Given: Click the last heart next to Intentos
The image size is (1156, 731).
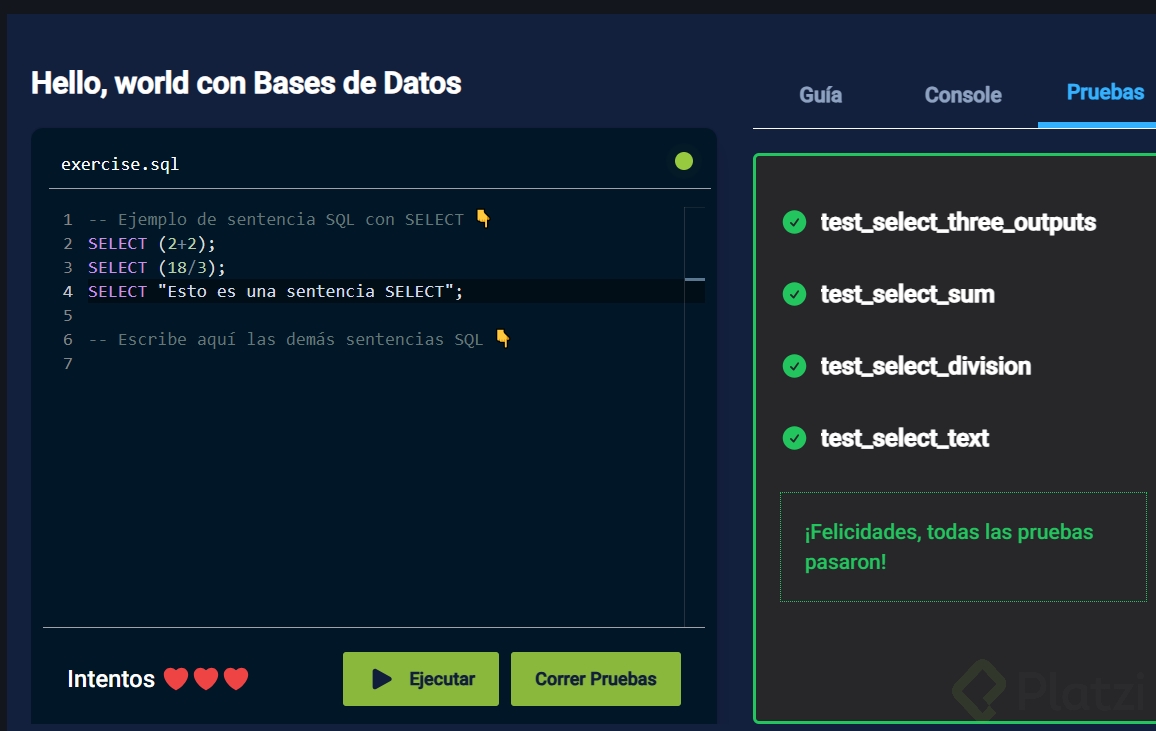Looking at the screenshot, I should tap(236, 679).
